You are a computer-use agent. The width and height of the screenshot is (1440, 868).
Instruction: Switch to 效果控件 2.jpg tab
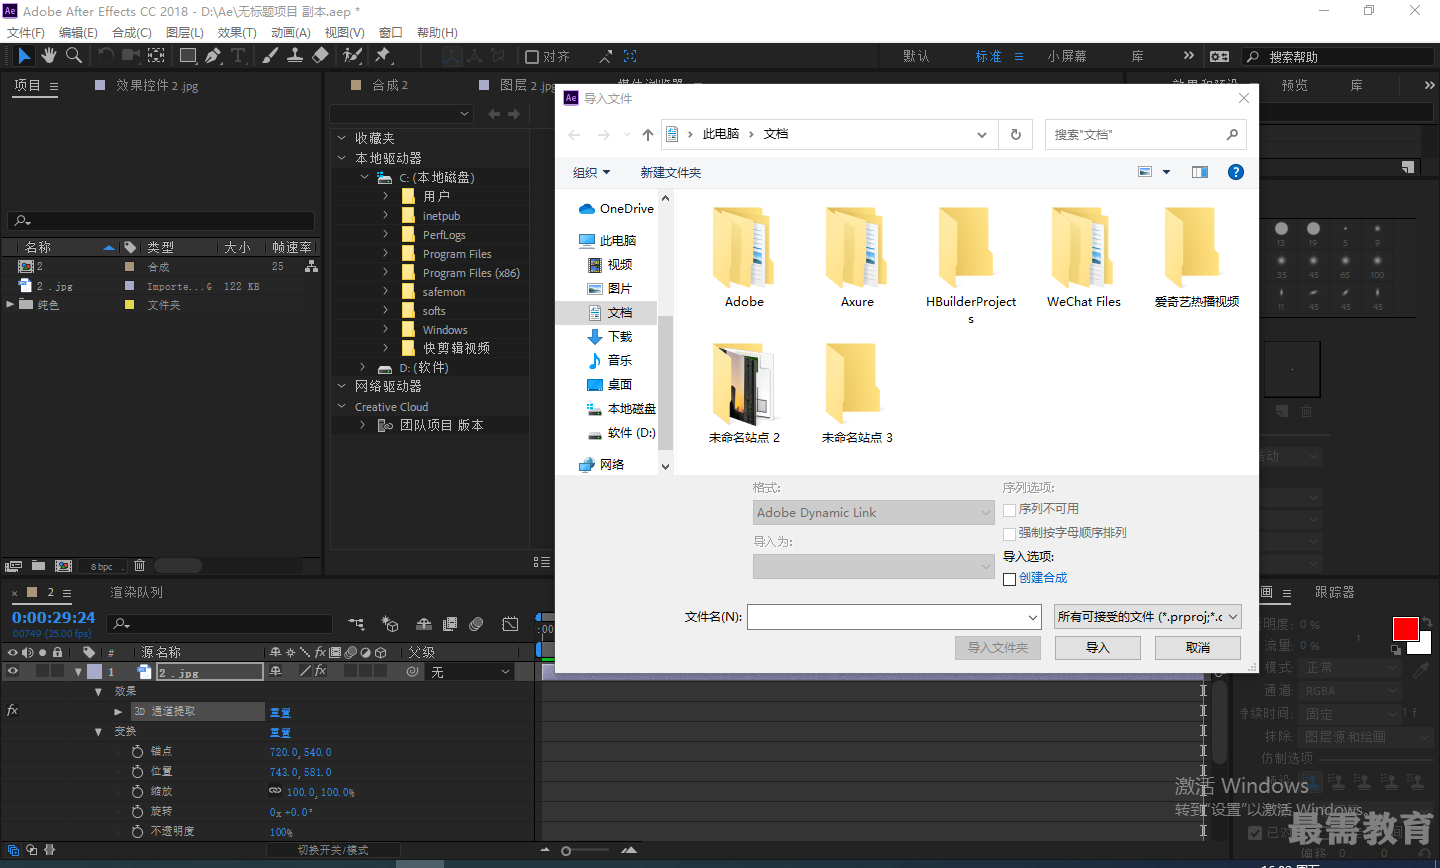click(157, 86)
